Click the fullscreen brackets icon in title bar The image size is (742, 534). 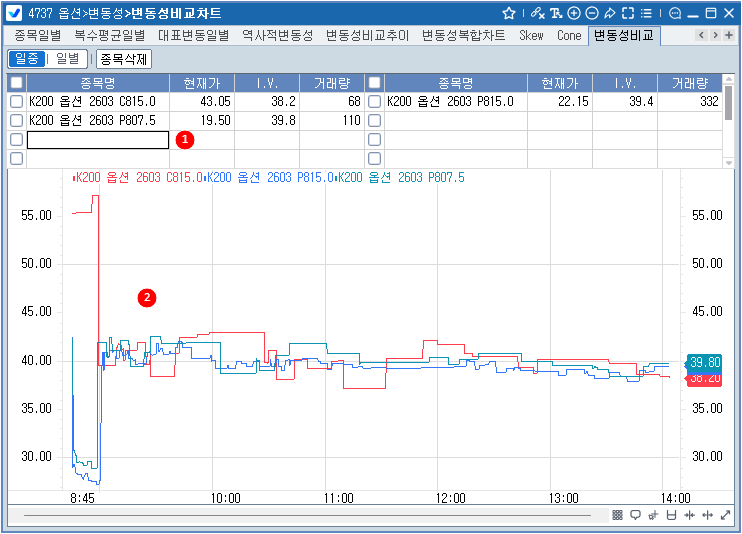628,14
